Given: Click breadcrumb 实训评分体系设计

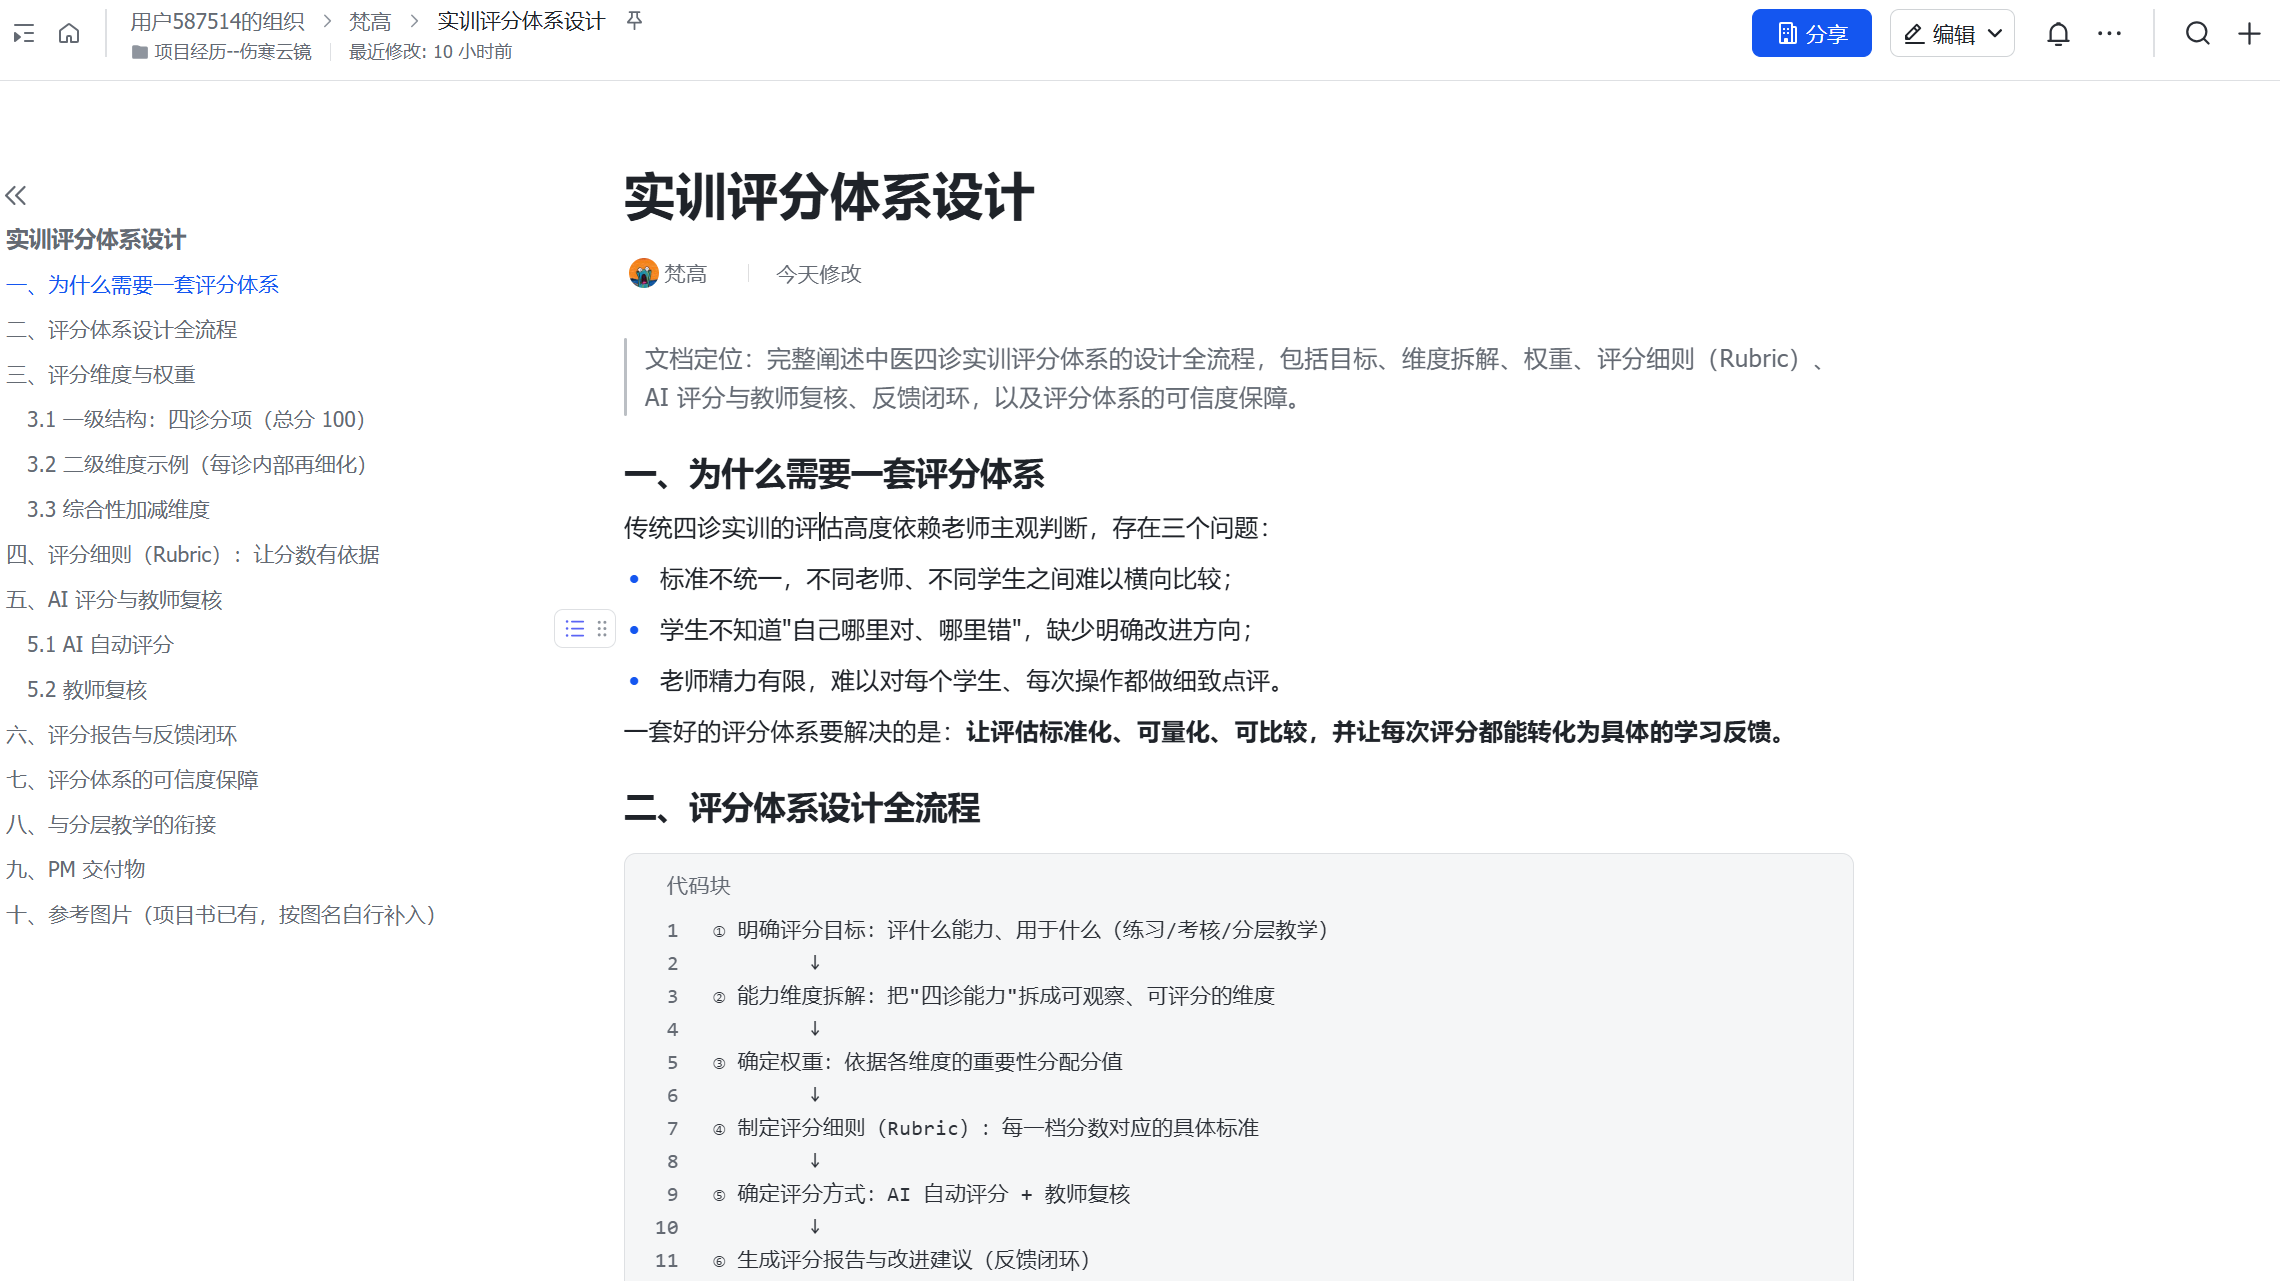Looking at the screenshot, I should (521, 21).
